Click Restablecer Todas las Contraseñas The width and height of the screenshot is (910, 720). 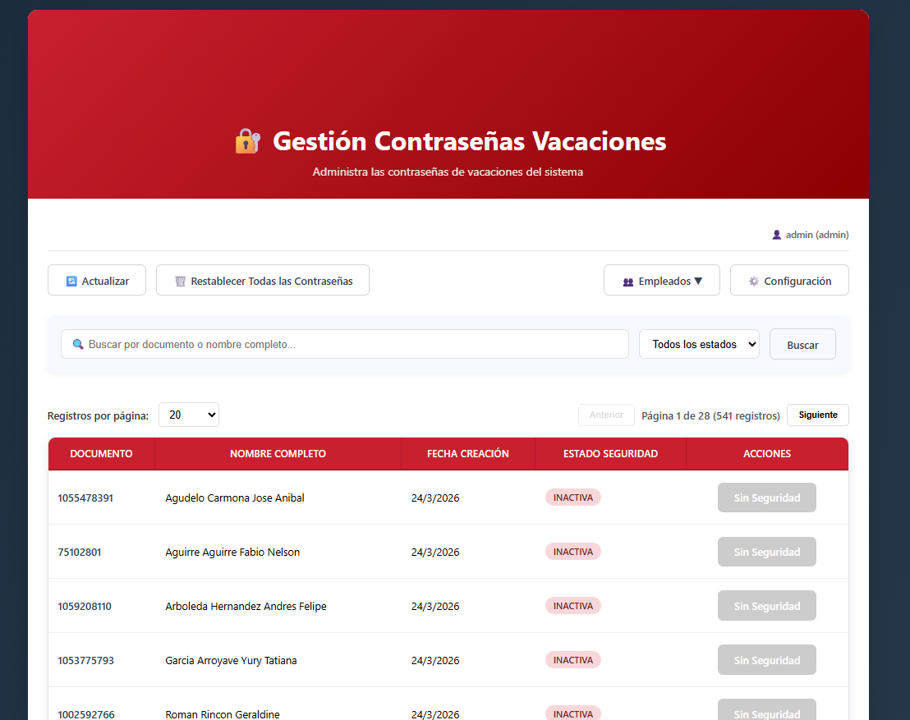(x=262, y=280)
